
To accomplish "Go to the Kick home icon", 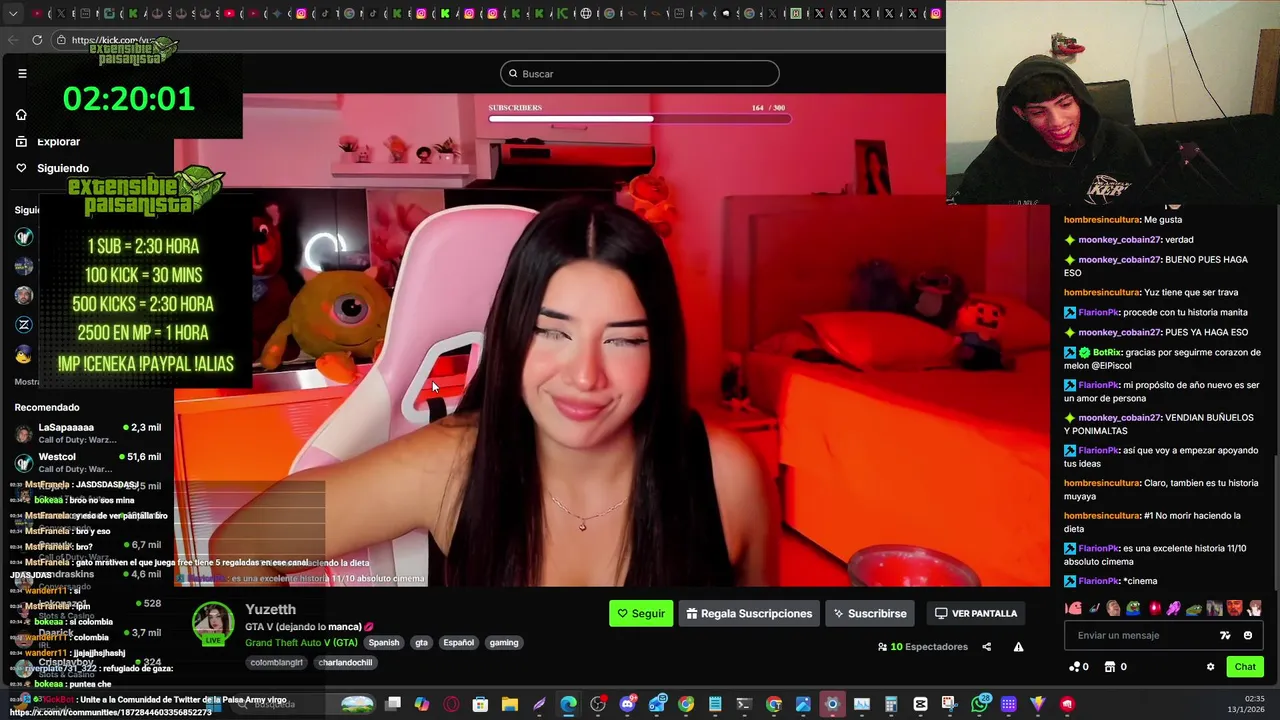I will [x=21, y=114].
